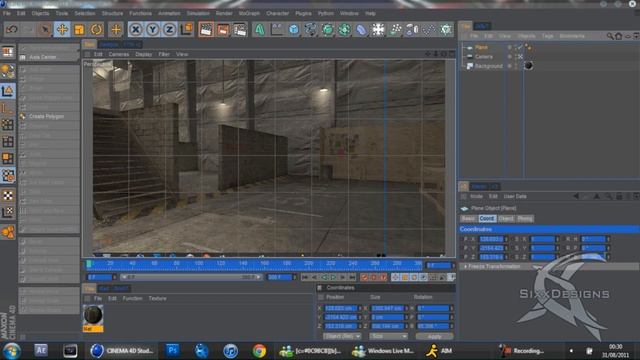Toggle the X axis lock
Image resolution: width=640 pixels, height=360 pixels.
pyautogui.click(x=136, y=29)
